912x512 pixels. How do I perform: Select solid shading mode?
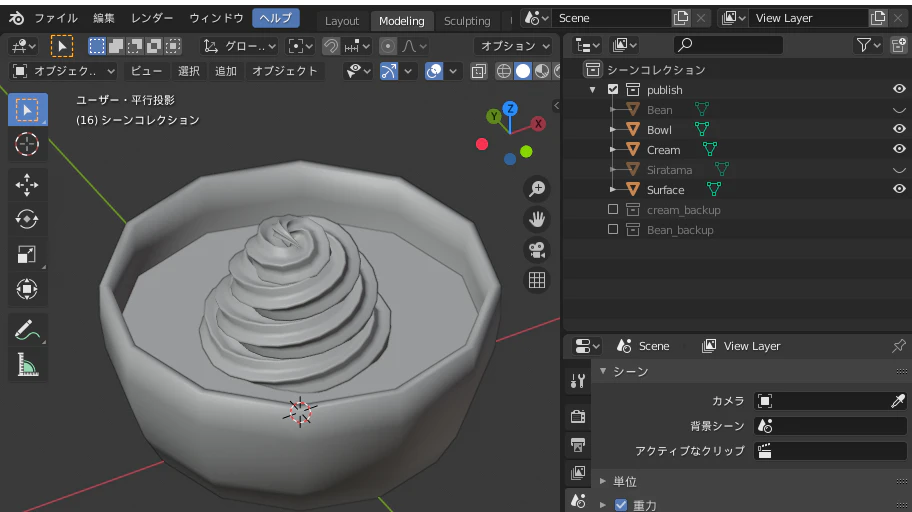coord(523,71)
